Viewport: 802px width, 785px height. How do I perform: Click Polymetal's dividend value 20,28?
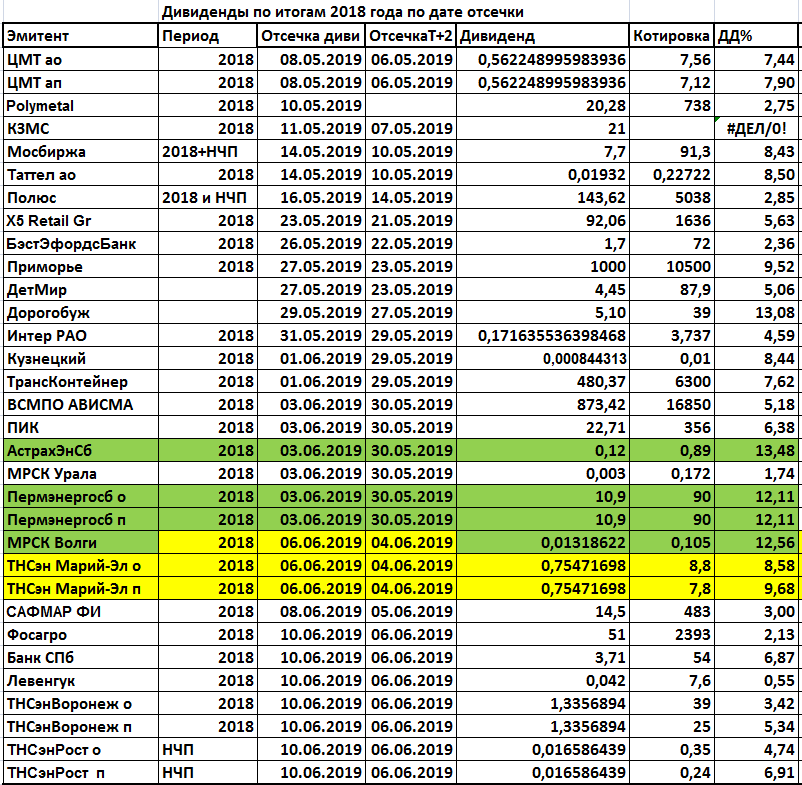click(542, 105)
